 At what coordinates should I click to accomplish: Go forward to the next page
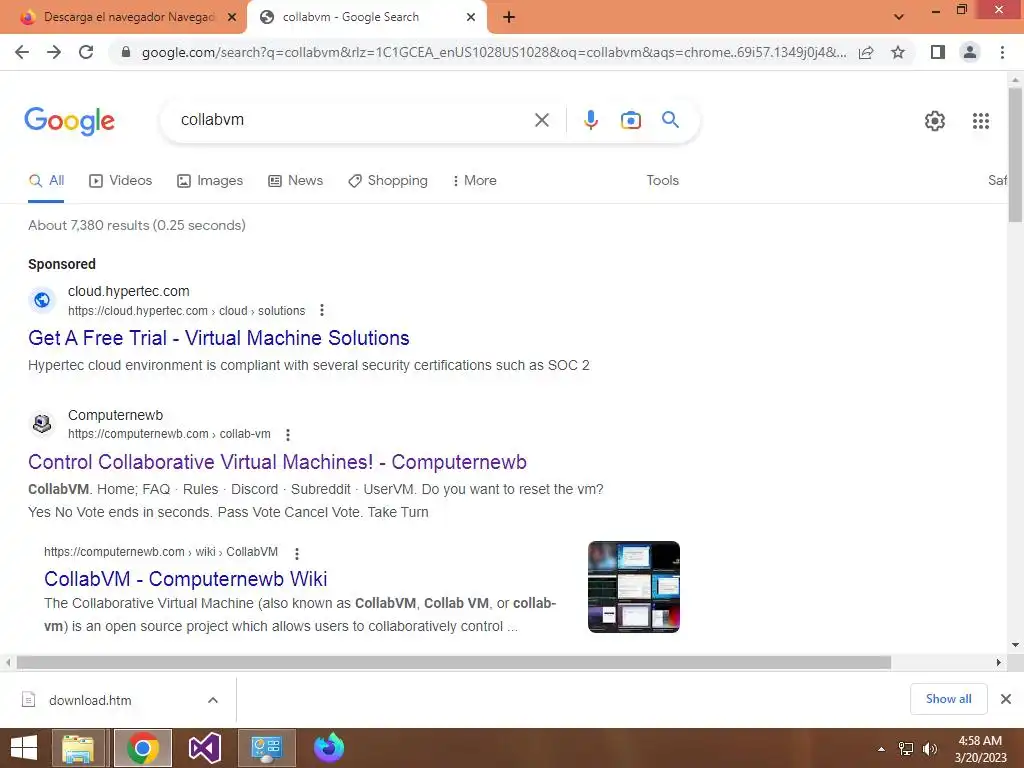click(54, 52)
